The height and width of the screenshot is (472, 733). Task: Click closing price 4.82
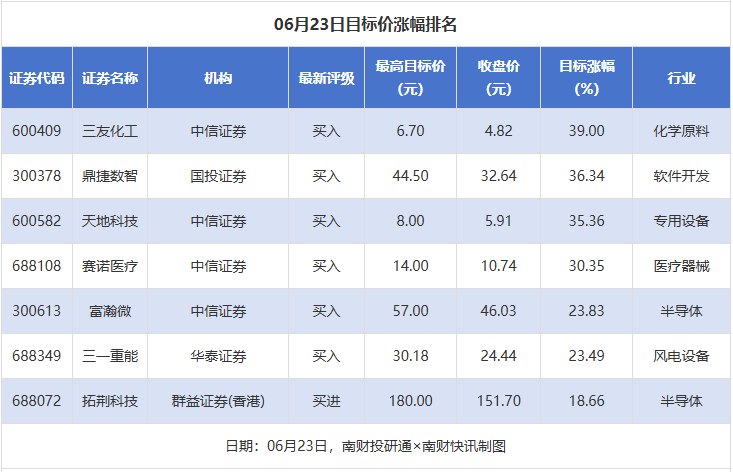[x=498, y=131]
